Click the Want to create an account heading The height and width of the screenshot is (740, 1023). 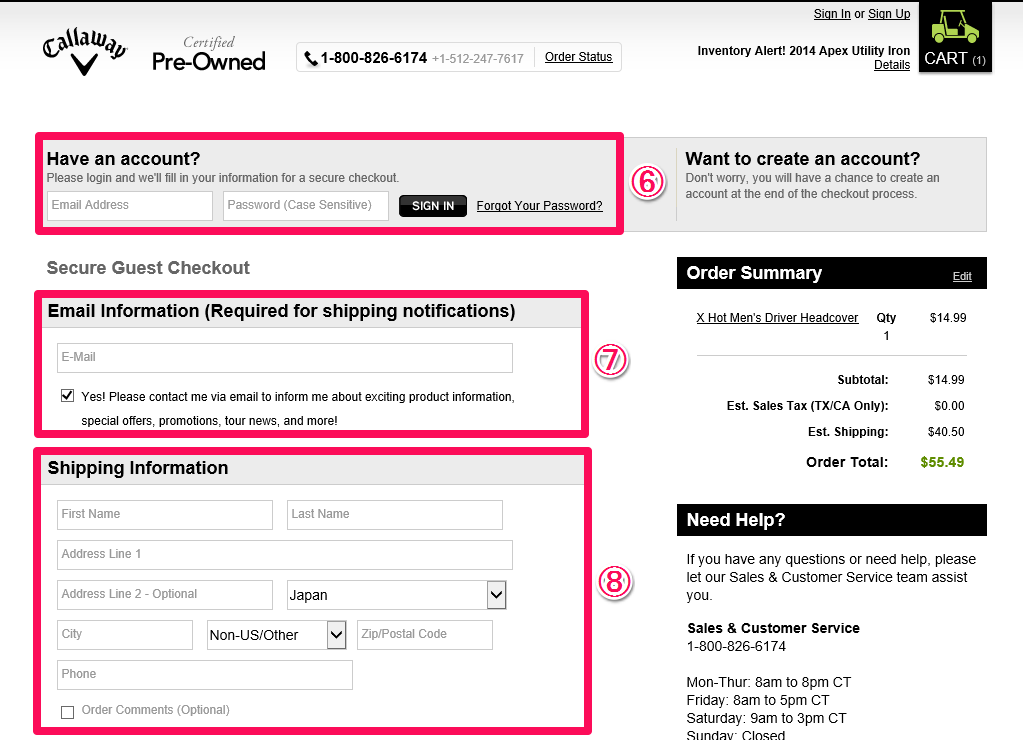point(802,159)
